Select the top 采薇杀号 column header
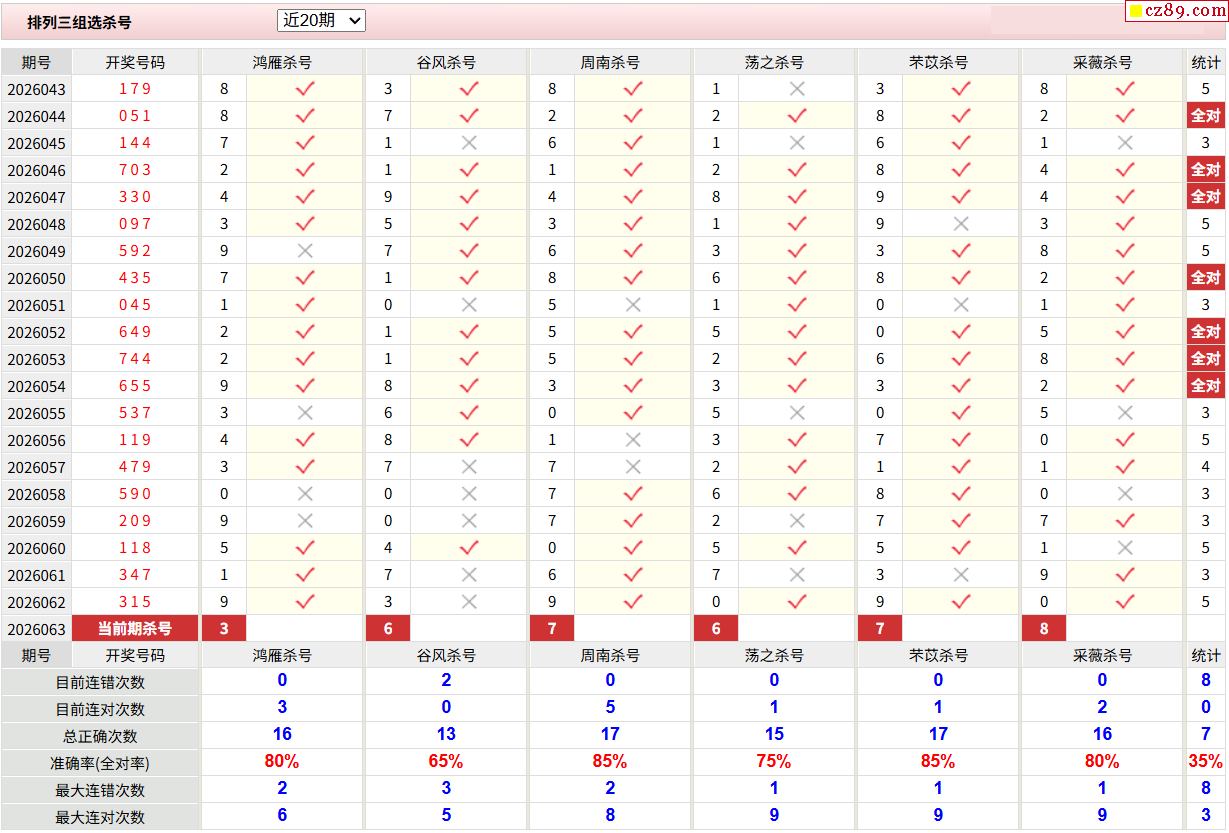Screen dimensions: 1229x833 tap(1102, 62)
